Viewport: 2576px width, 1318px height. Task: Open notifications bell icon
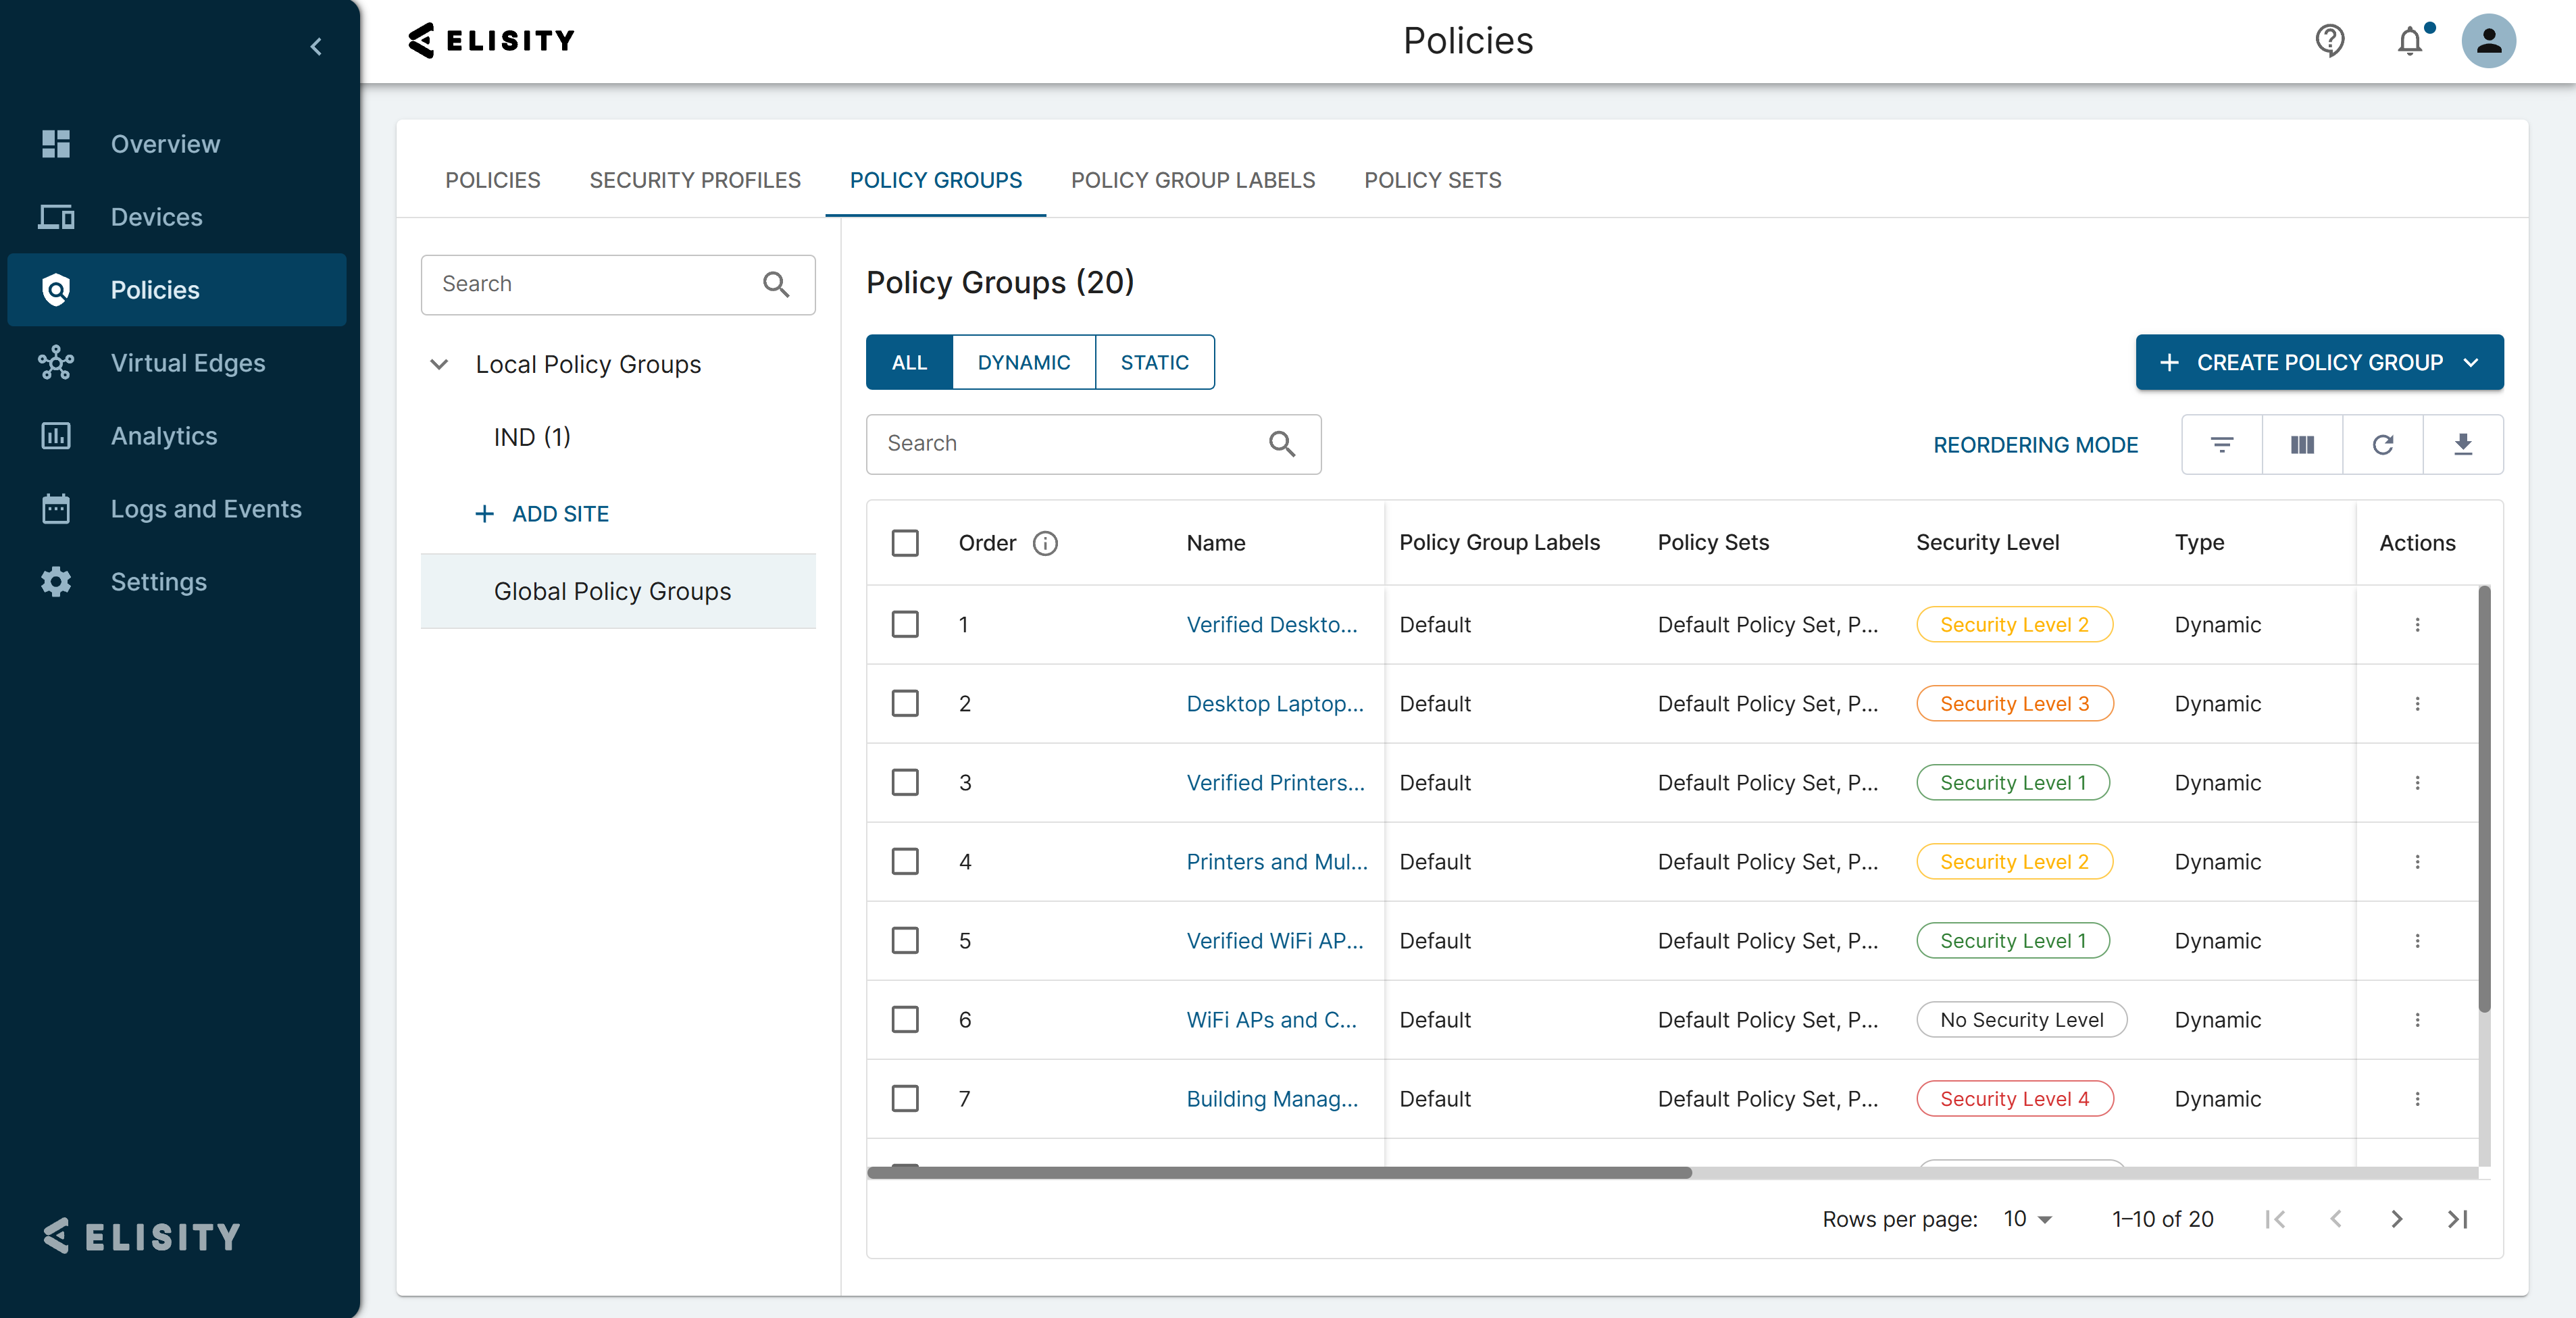click(2410, 41)
